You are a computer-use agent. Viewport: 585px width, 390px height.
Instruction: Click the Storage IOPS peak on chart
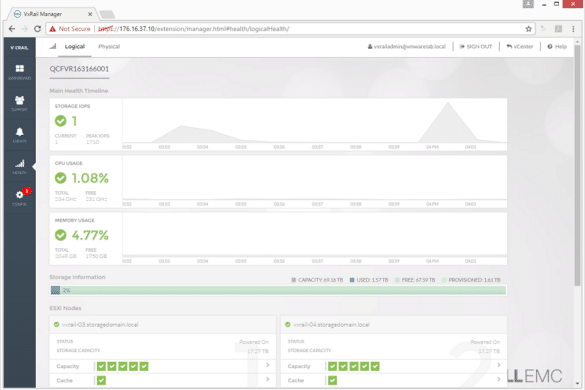point(448,103)
